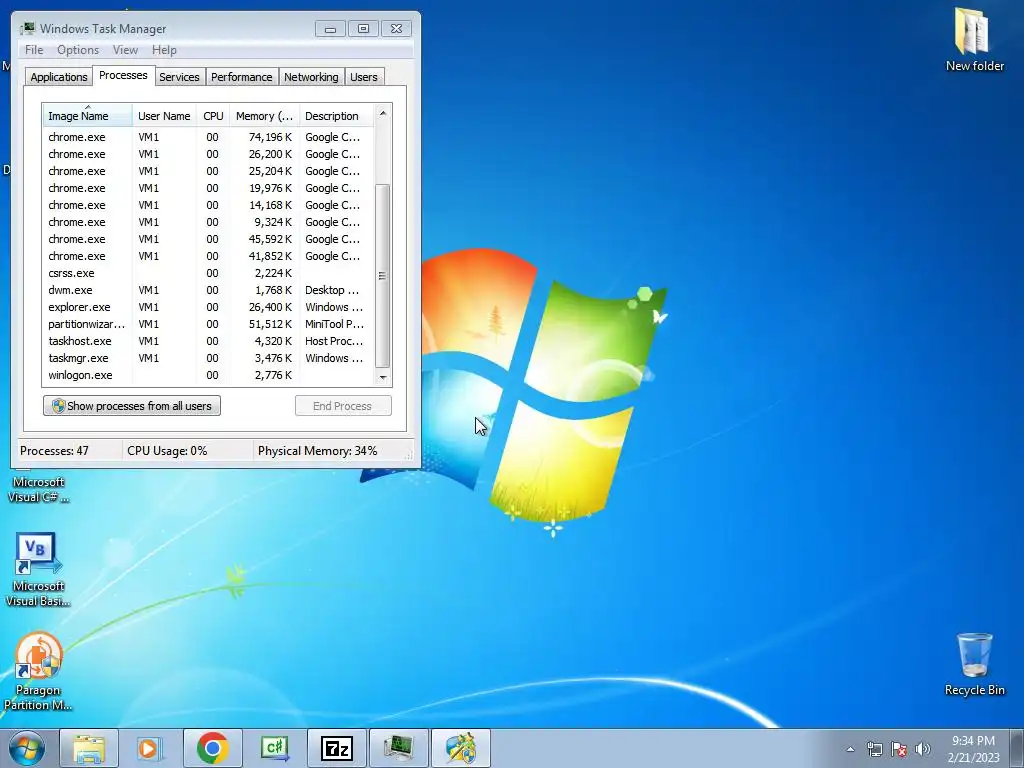Click the Physical Memory: 34% status entry
This screenshot has height=768, width=1024.
[x=317, y=451]
